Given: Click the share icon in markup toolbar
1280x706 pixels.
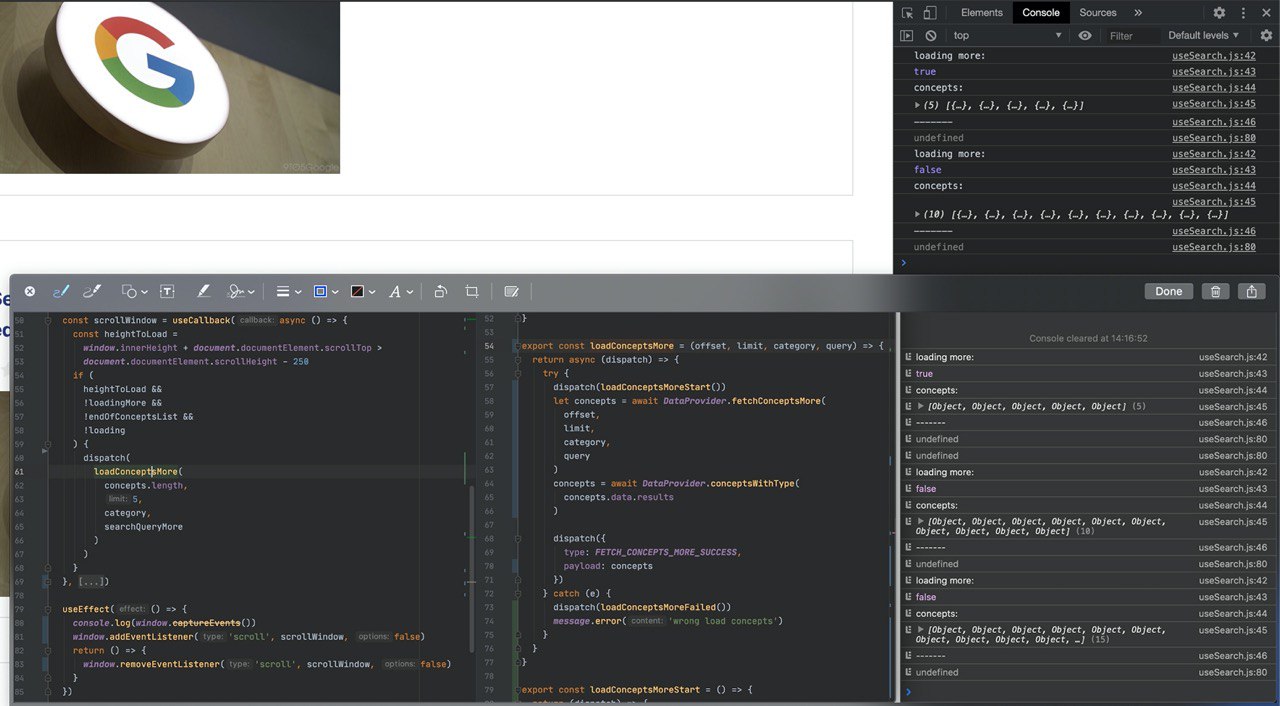Looking at the screenshot, I should click(x=1252, y=291).
